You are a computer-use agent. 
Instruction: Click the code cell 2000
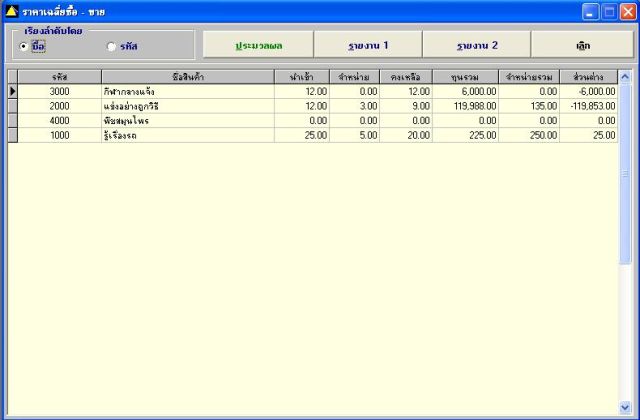click(60, 106)
